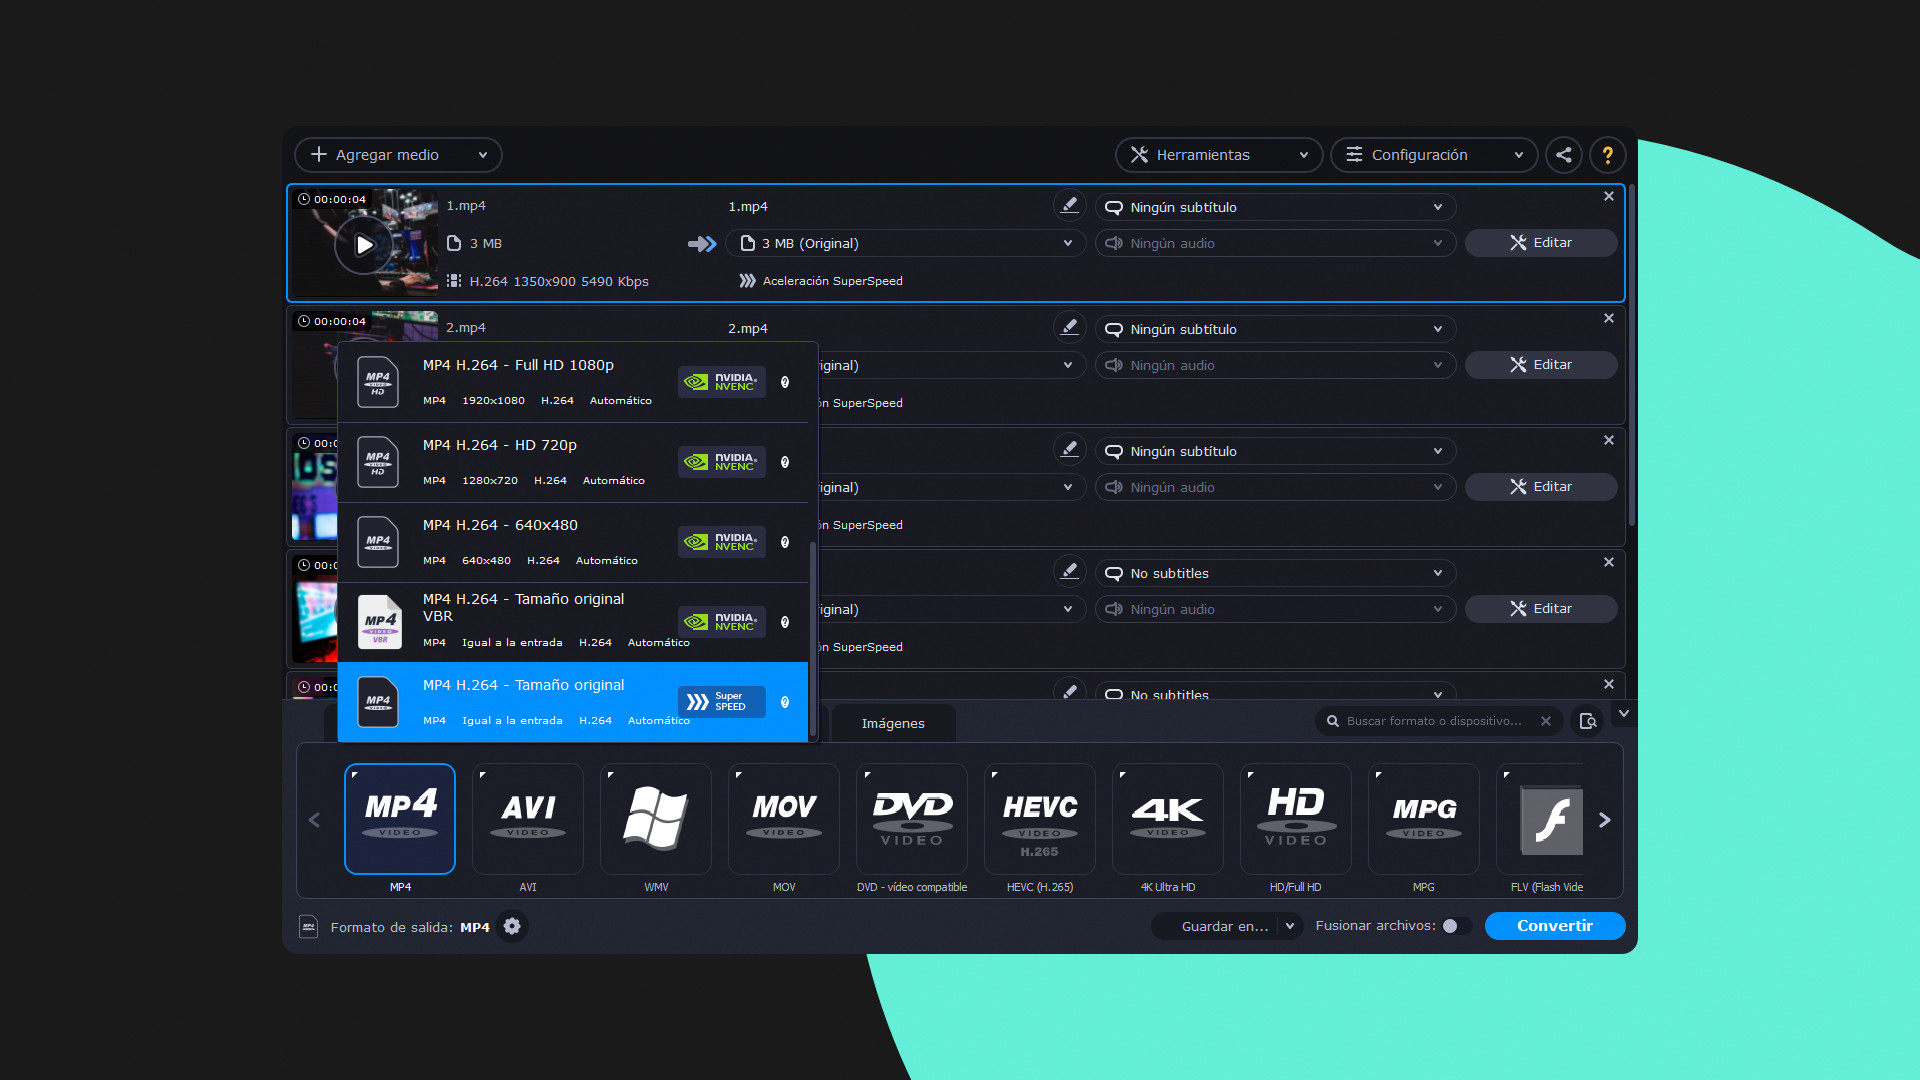Expand the Guardar en arrow dropdown
Image resolution: width=1920 pixels, height=1080 pixels.
(x=1290, y=926)
